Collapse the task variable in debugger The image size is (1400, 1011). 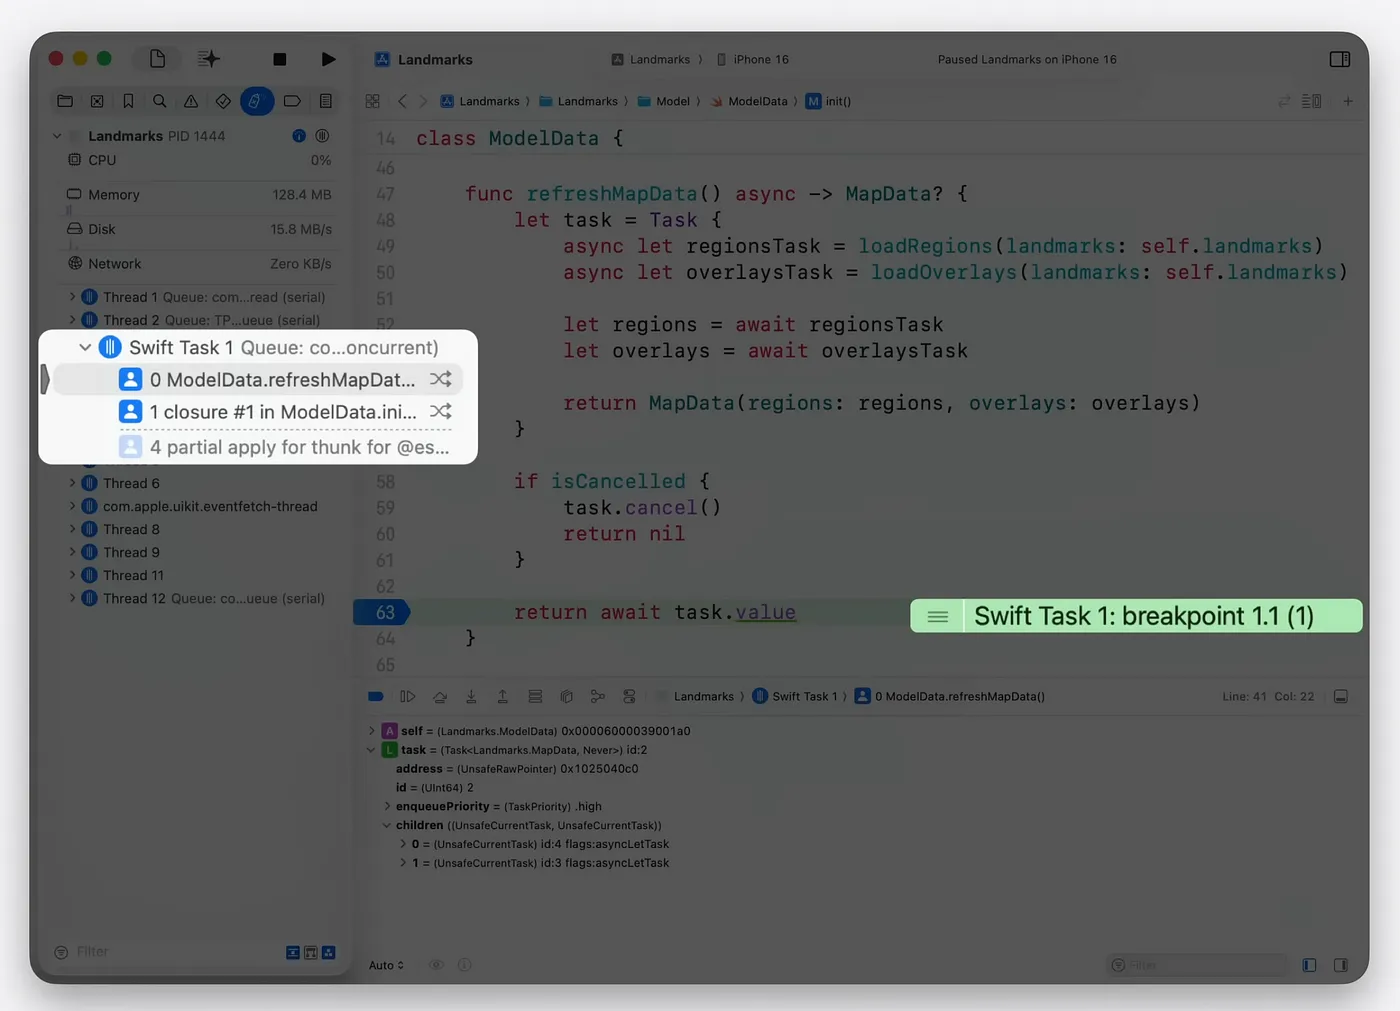tap(371, 750)
